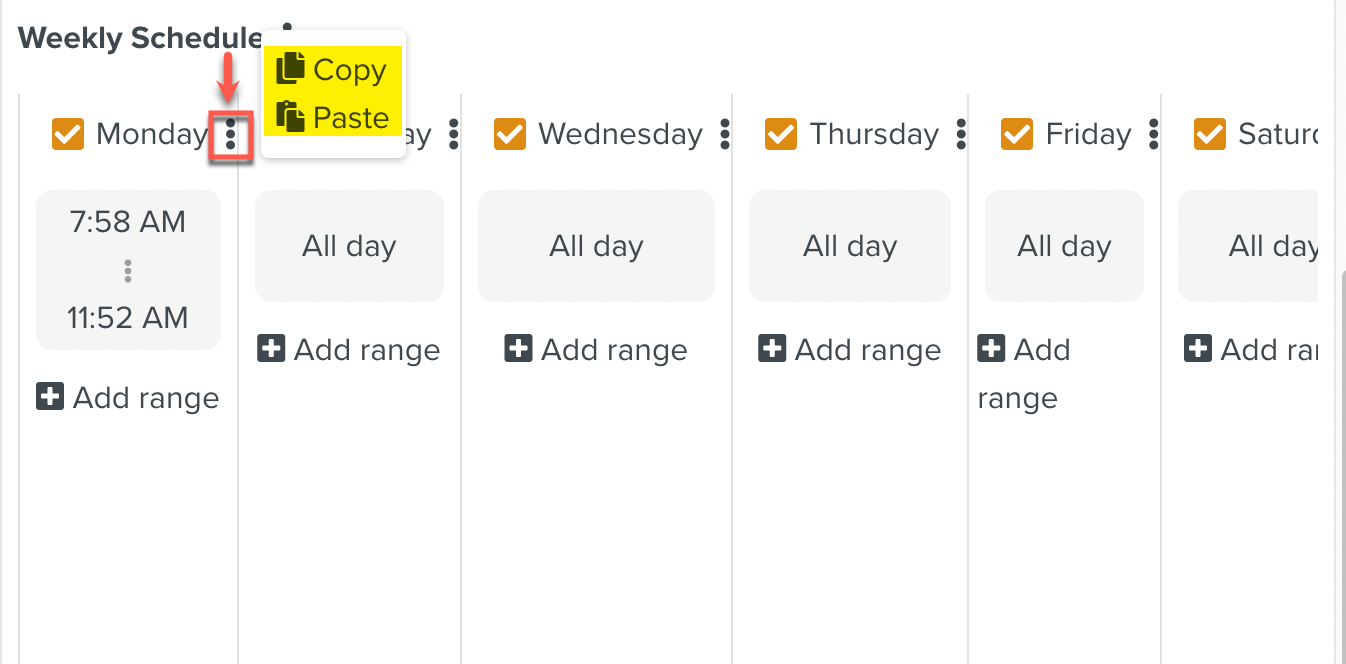The height and width of the screenshot is (664, 1346).
Task: Choose Paste from the context menu
Action: [x=350, y=118]
